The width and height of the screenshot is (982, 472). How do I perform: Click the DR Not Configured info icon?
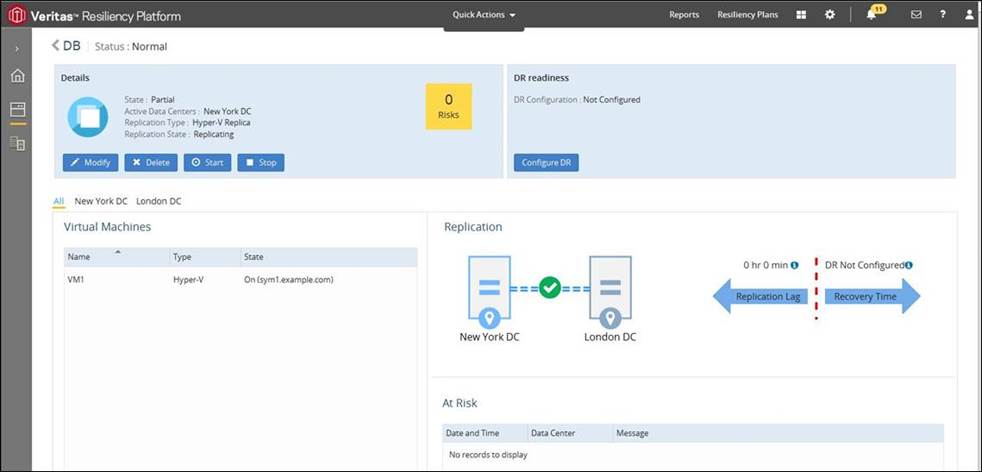click(x=909, y=265)
